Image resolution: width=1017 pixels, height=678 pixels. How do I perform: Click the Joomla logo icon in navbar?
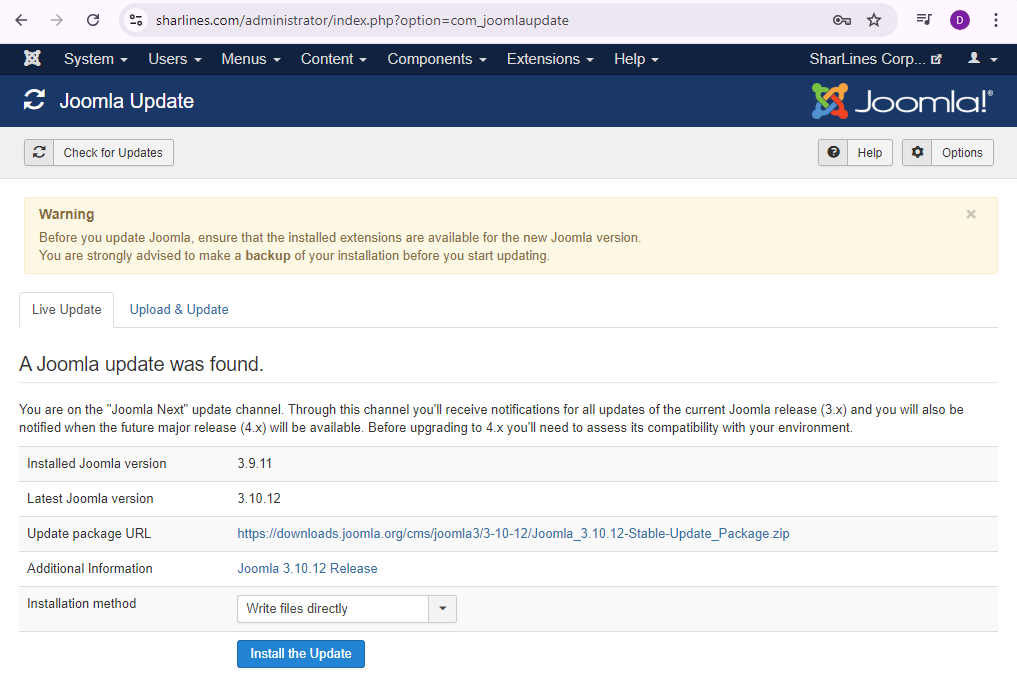pos(32,58)
